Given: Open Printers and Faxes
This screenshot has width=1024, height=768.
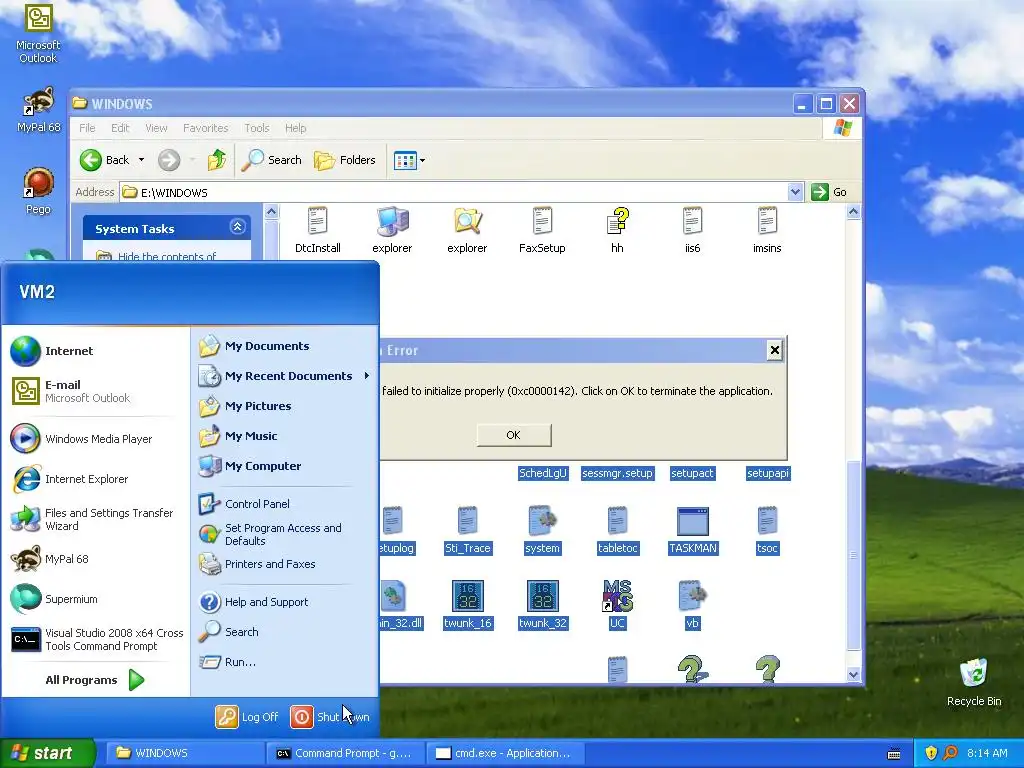Looking at the screenshot, I should (x=284, y=564).
